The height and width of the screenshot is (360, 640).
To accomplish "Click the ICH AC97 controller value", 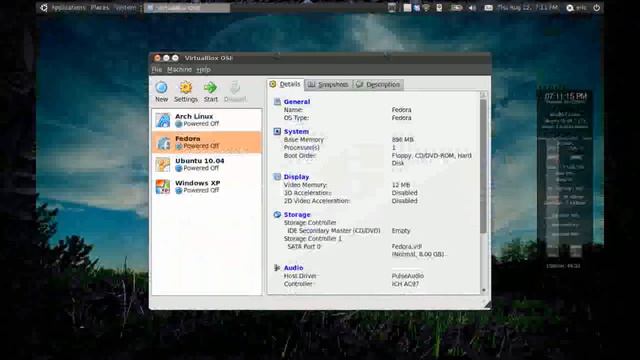I will (405, 284).
